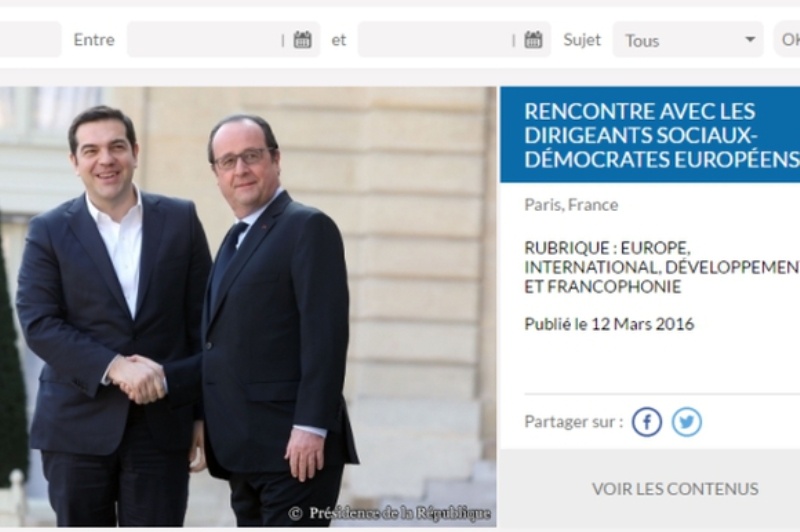
Task: Click the Partager sur label
Action: tap(573, 422)
